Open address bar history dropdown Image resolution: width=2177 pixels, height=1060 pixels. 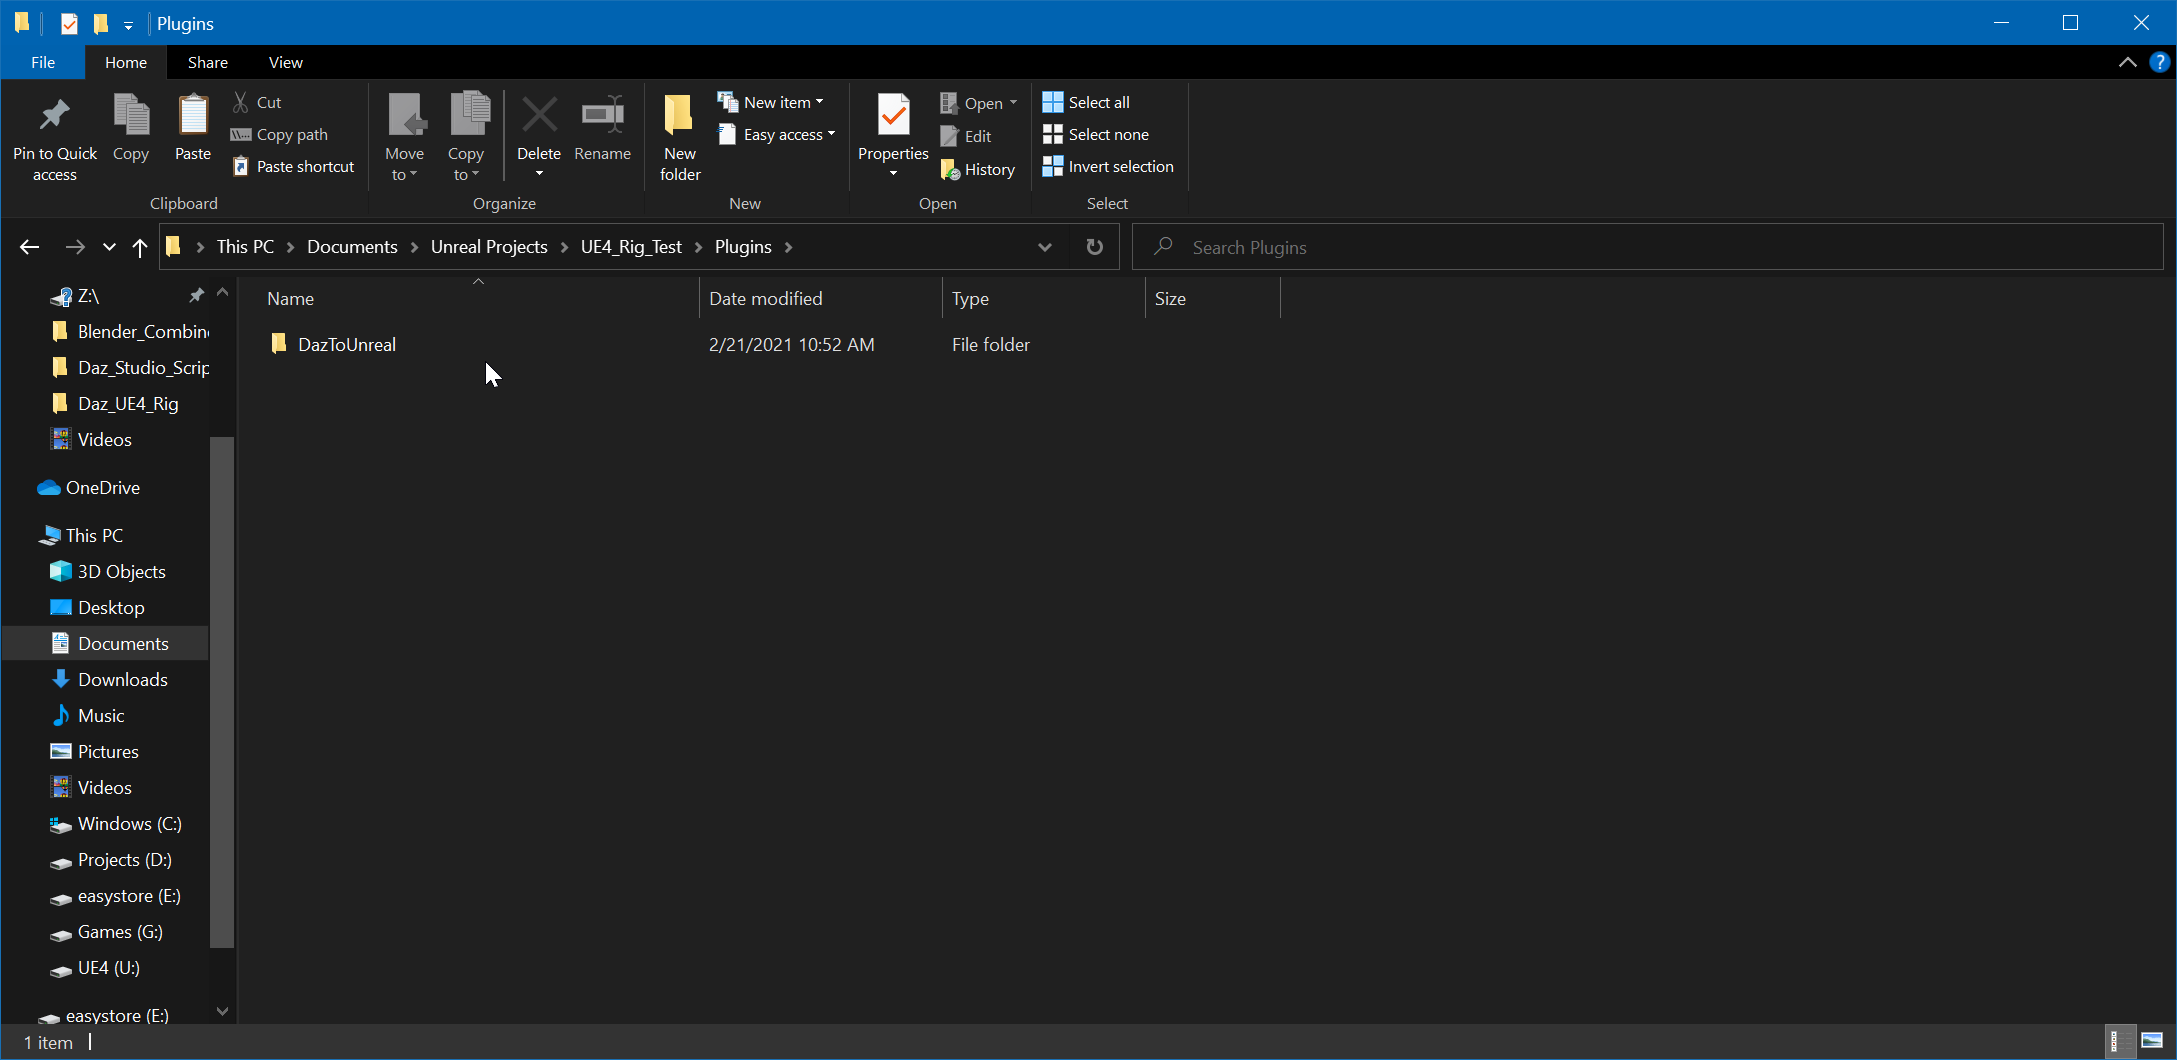pyautogui.click(x=1044, y=247)
